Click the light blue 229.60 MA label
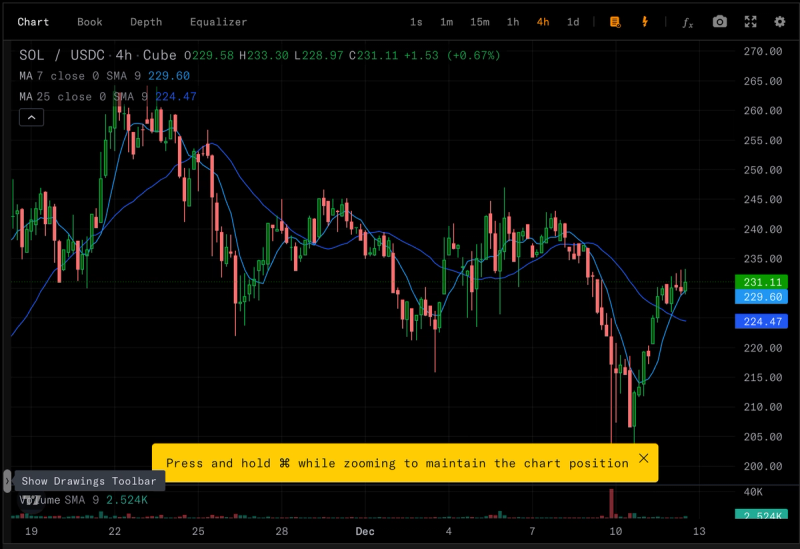800x549 pixels. pos(761,297)
